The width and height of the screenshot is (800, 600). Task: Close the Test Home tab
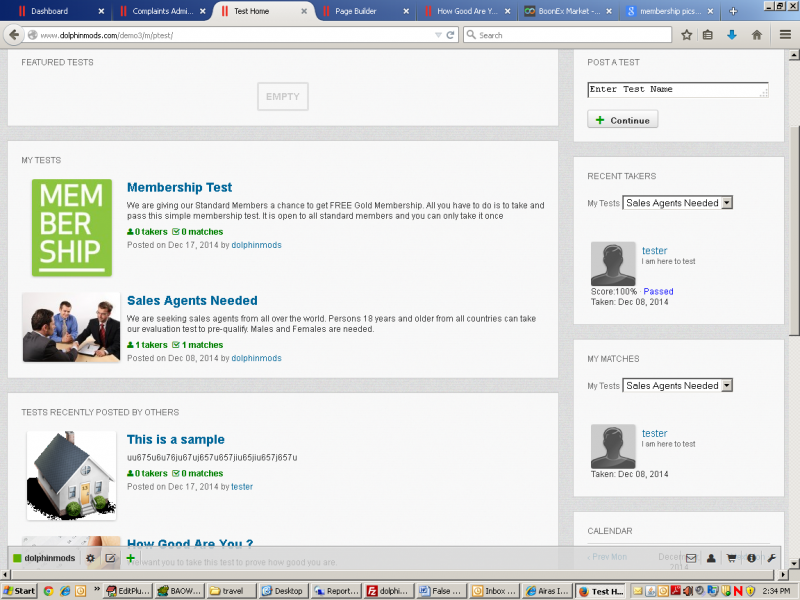304,11
